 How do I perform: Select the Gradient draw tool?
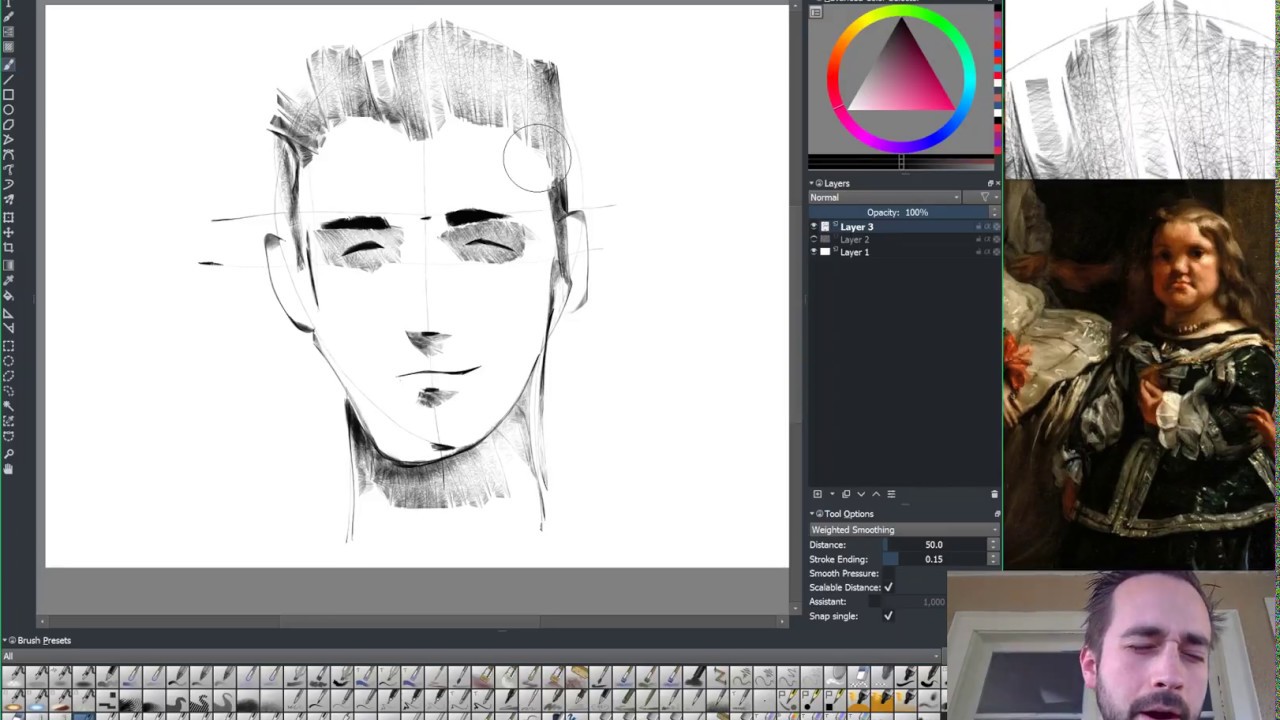point(8,265)
